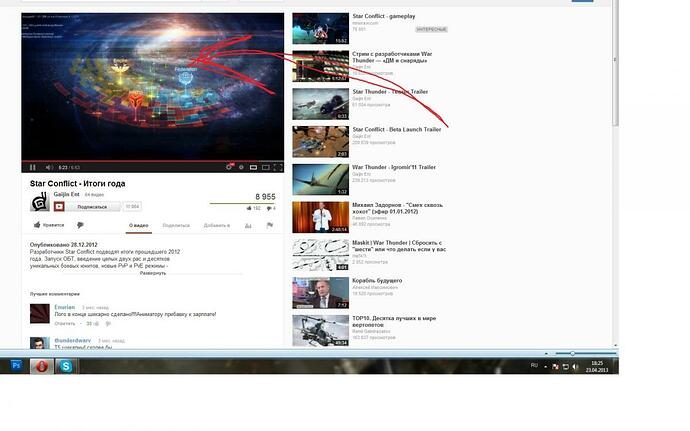This screenshot has height=431, width=690.
Task: Thumbs-up Enurian's comment
Action: (96, 324)
